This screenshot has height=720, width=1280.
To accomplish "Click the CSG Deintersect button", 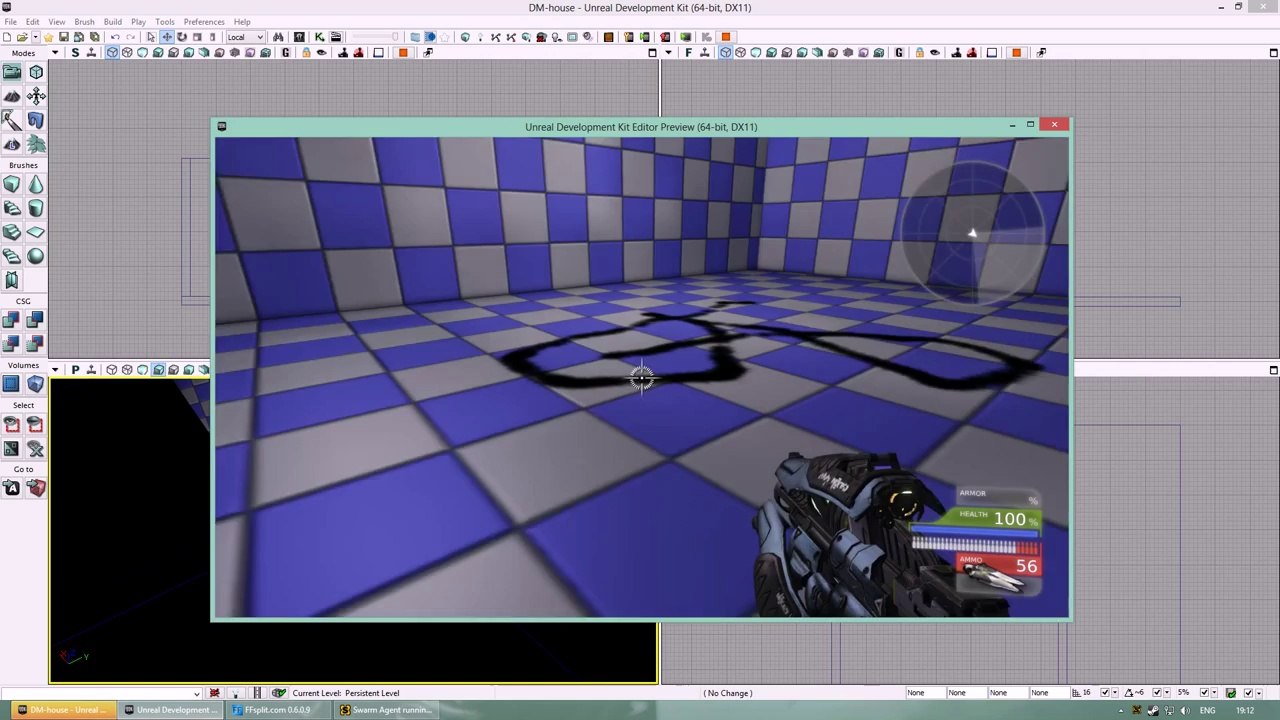I will click(36, 344).
